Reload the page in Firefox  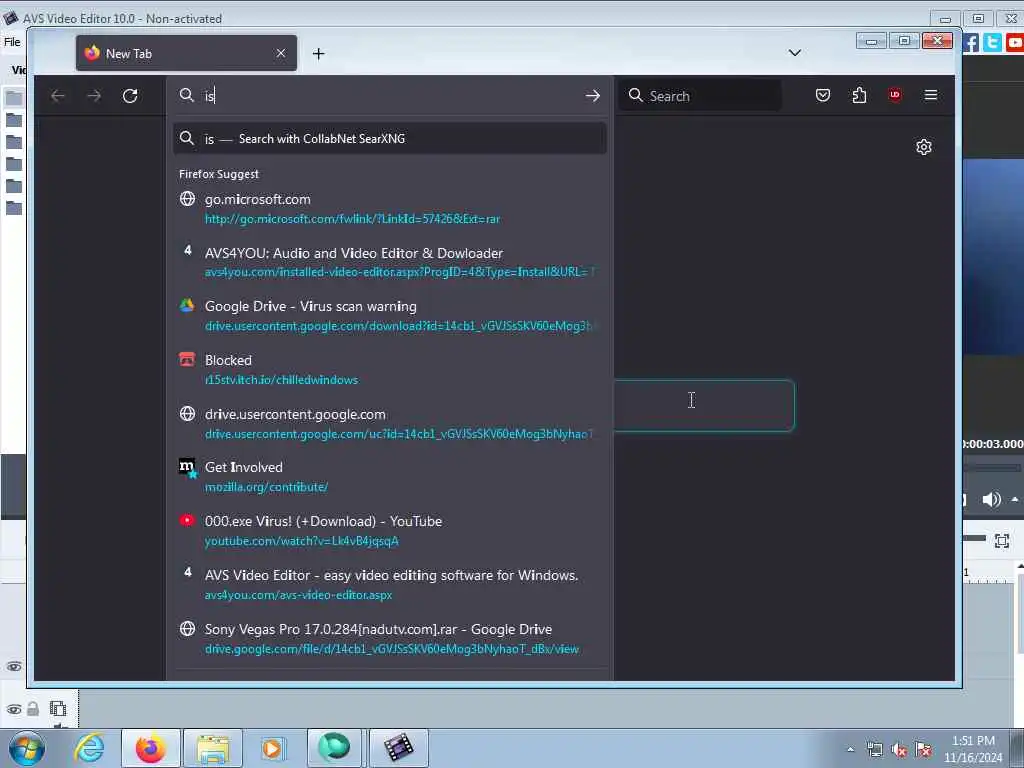(x=130, y=96)
